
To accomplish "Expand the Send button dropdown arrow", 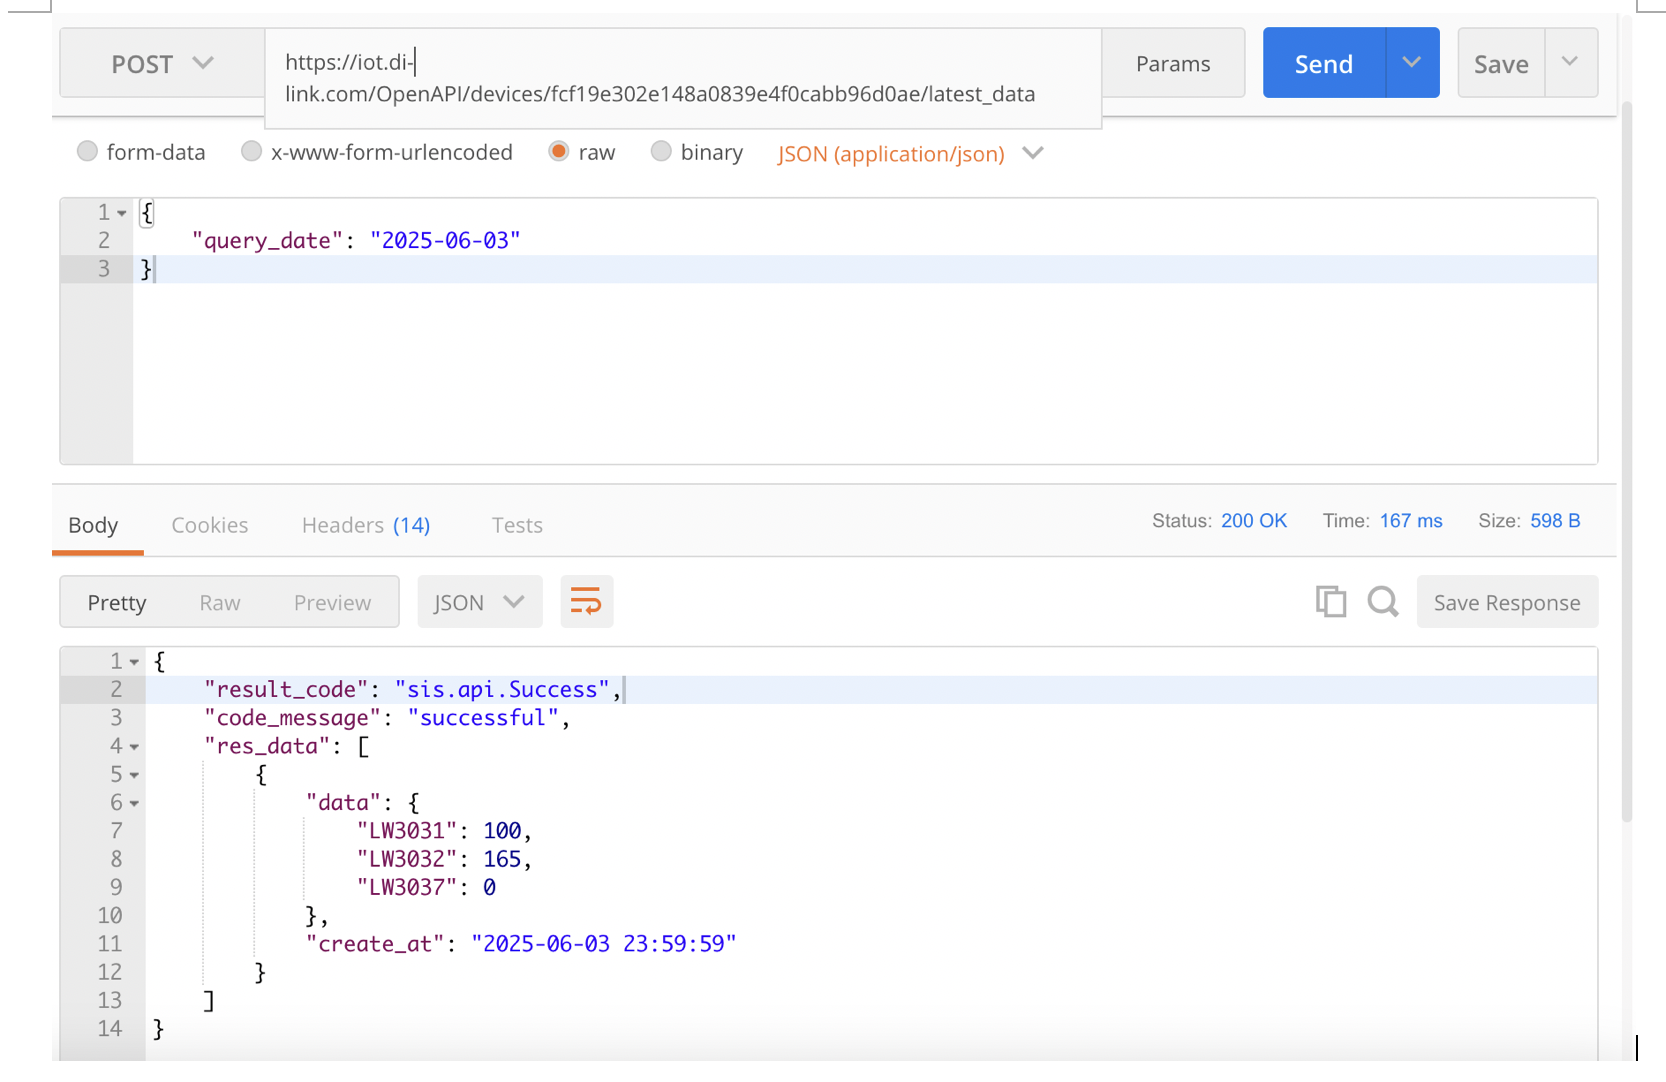I will coord(1412,63).
